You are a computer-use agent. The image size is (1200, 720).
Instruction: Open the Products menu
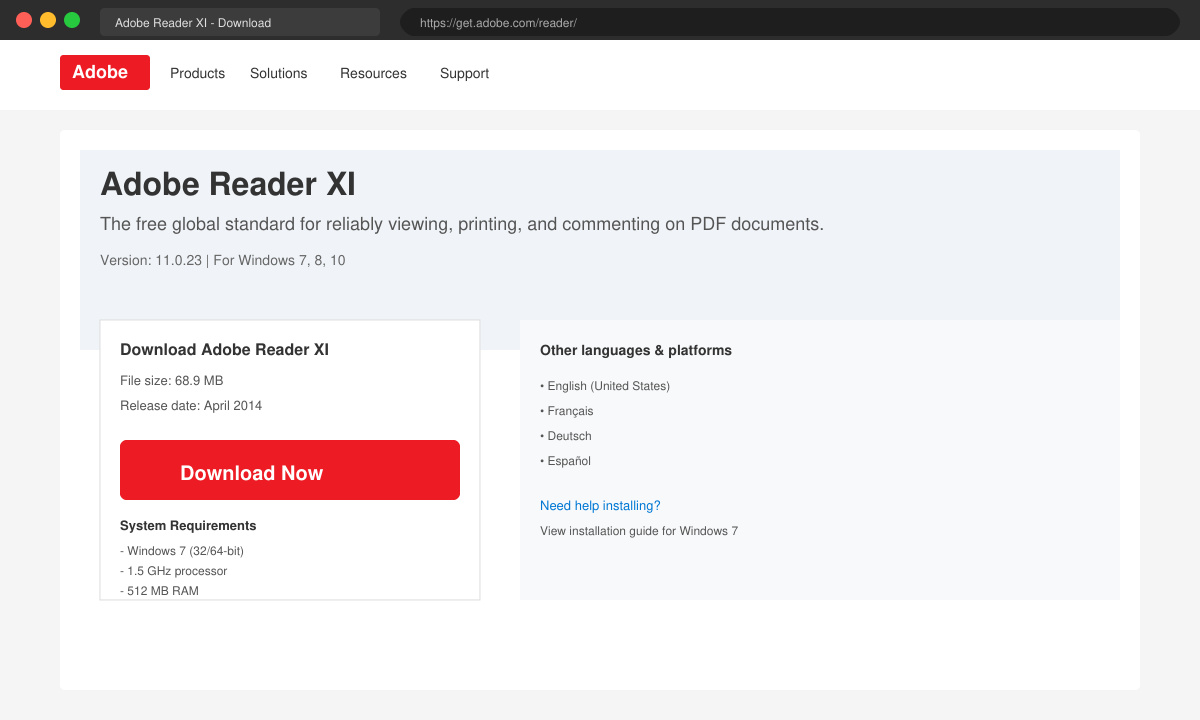pyautogui.click(x=197, y=73)
